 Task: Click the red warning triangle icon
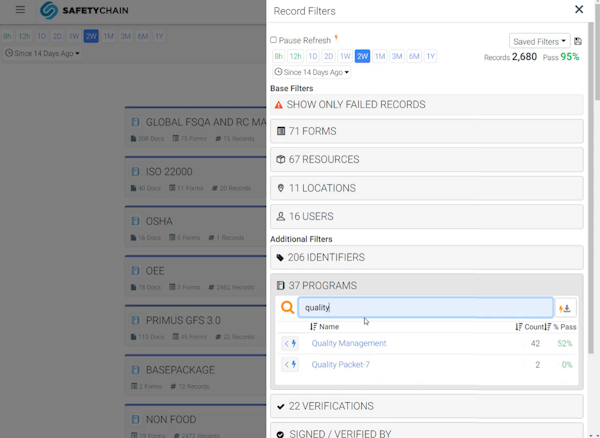279,105
